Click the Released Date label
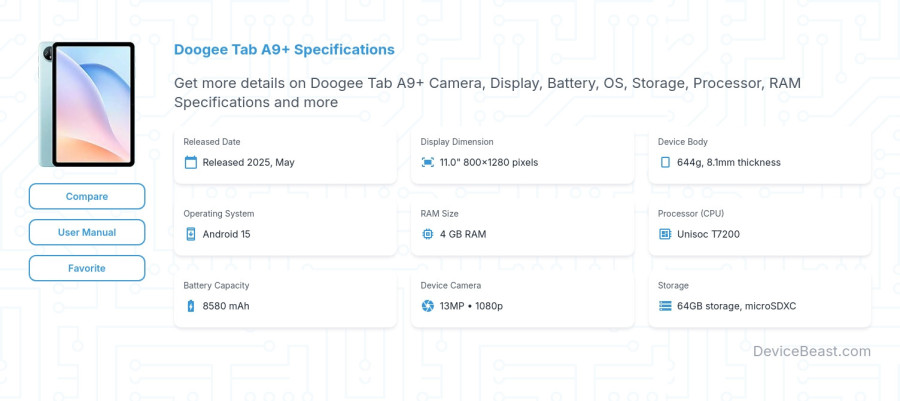Image resolution: width=900 pixels, height=401 pixels. tap(212, 142)
